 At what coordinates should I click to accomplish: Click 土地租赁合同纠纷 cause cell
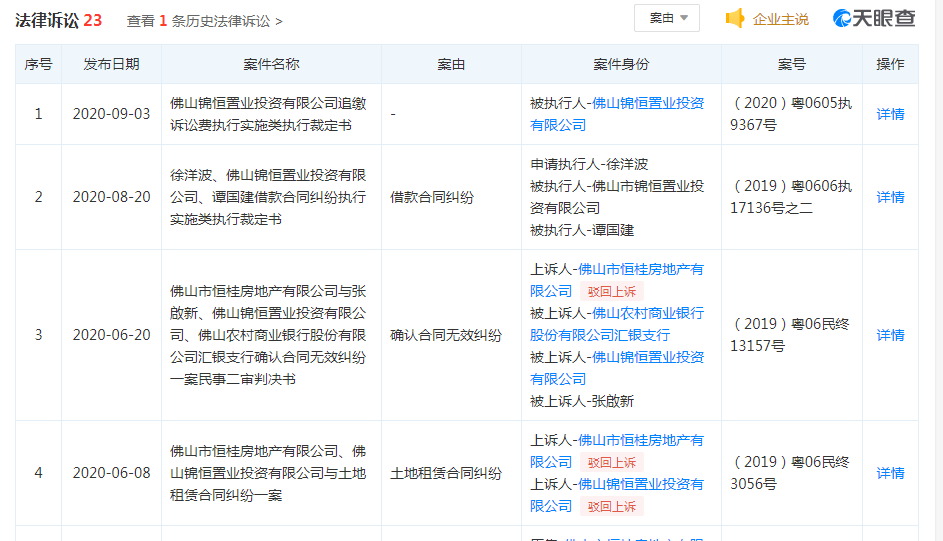[x=446, y=473]
